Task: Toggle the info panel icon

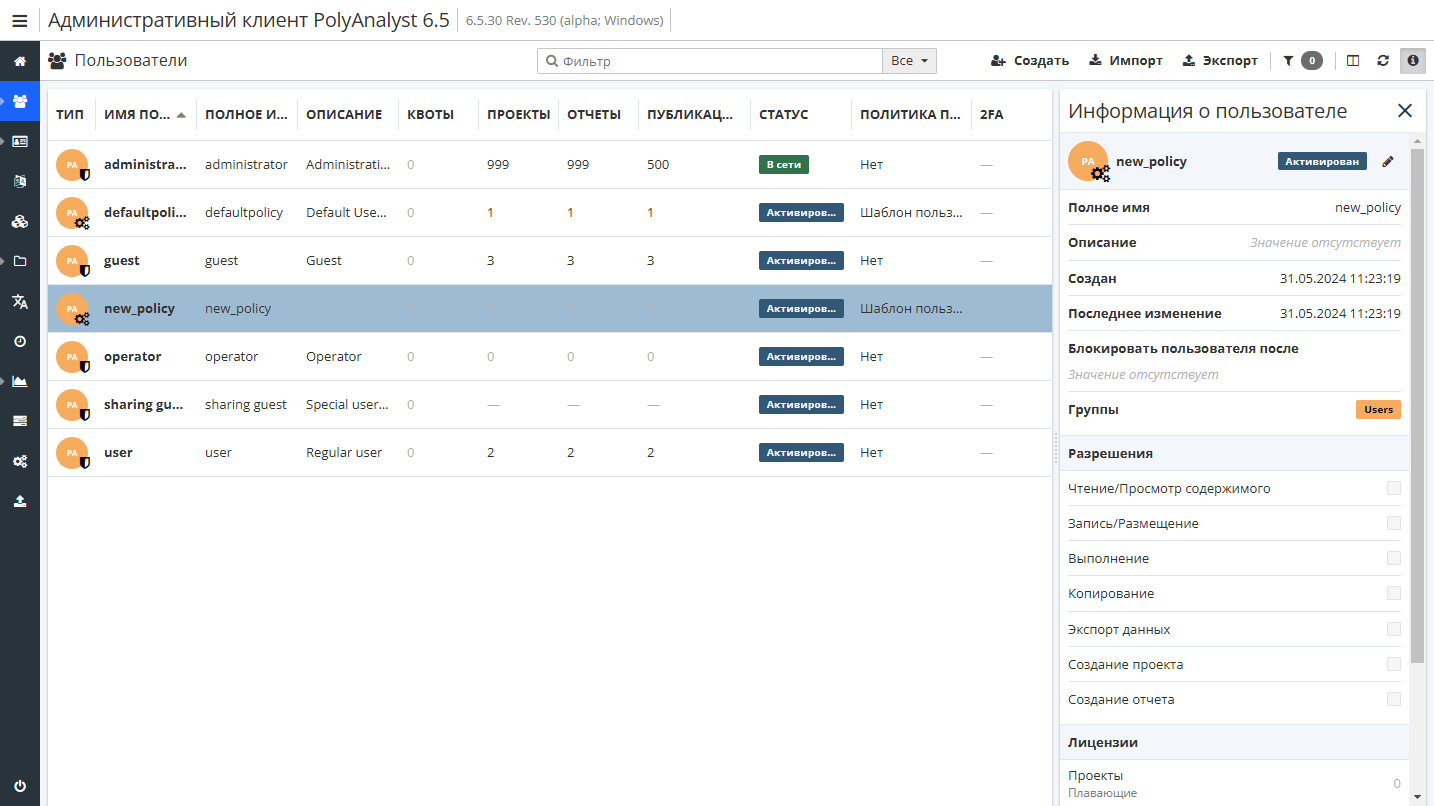Action: [1413, 61]
